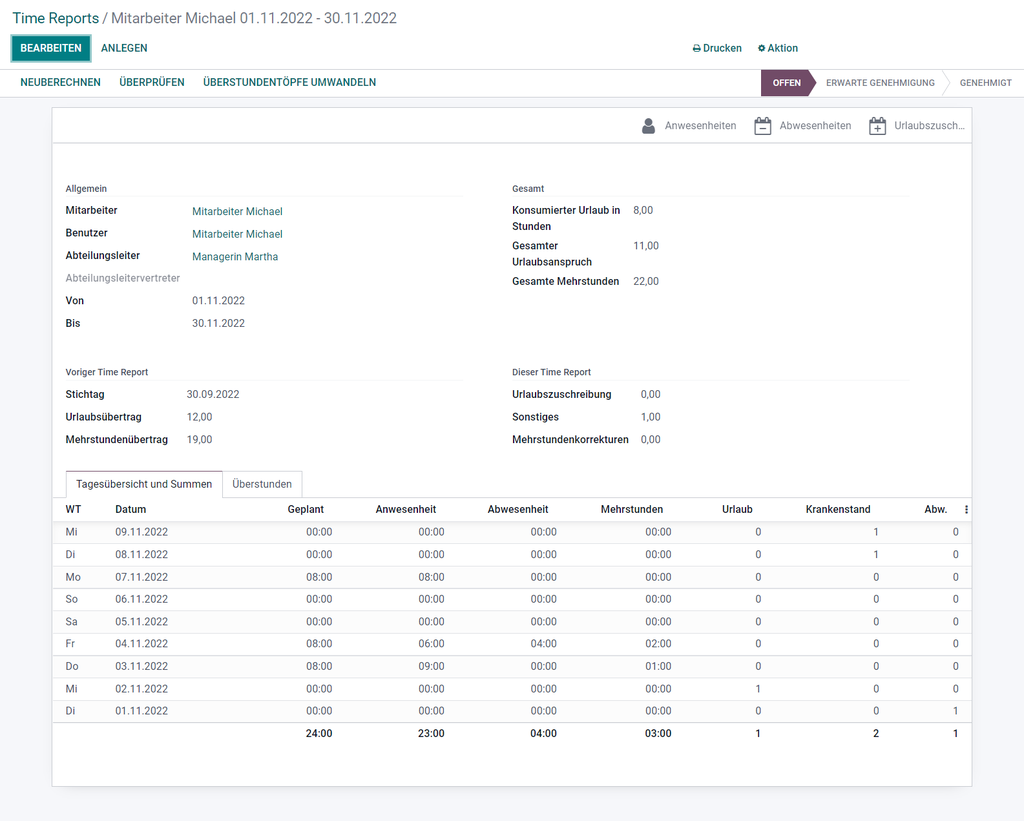
Task: Select the row dated 01.11.2022
Action: point(512,711)
